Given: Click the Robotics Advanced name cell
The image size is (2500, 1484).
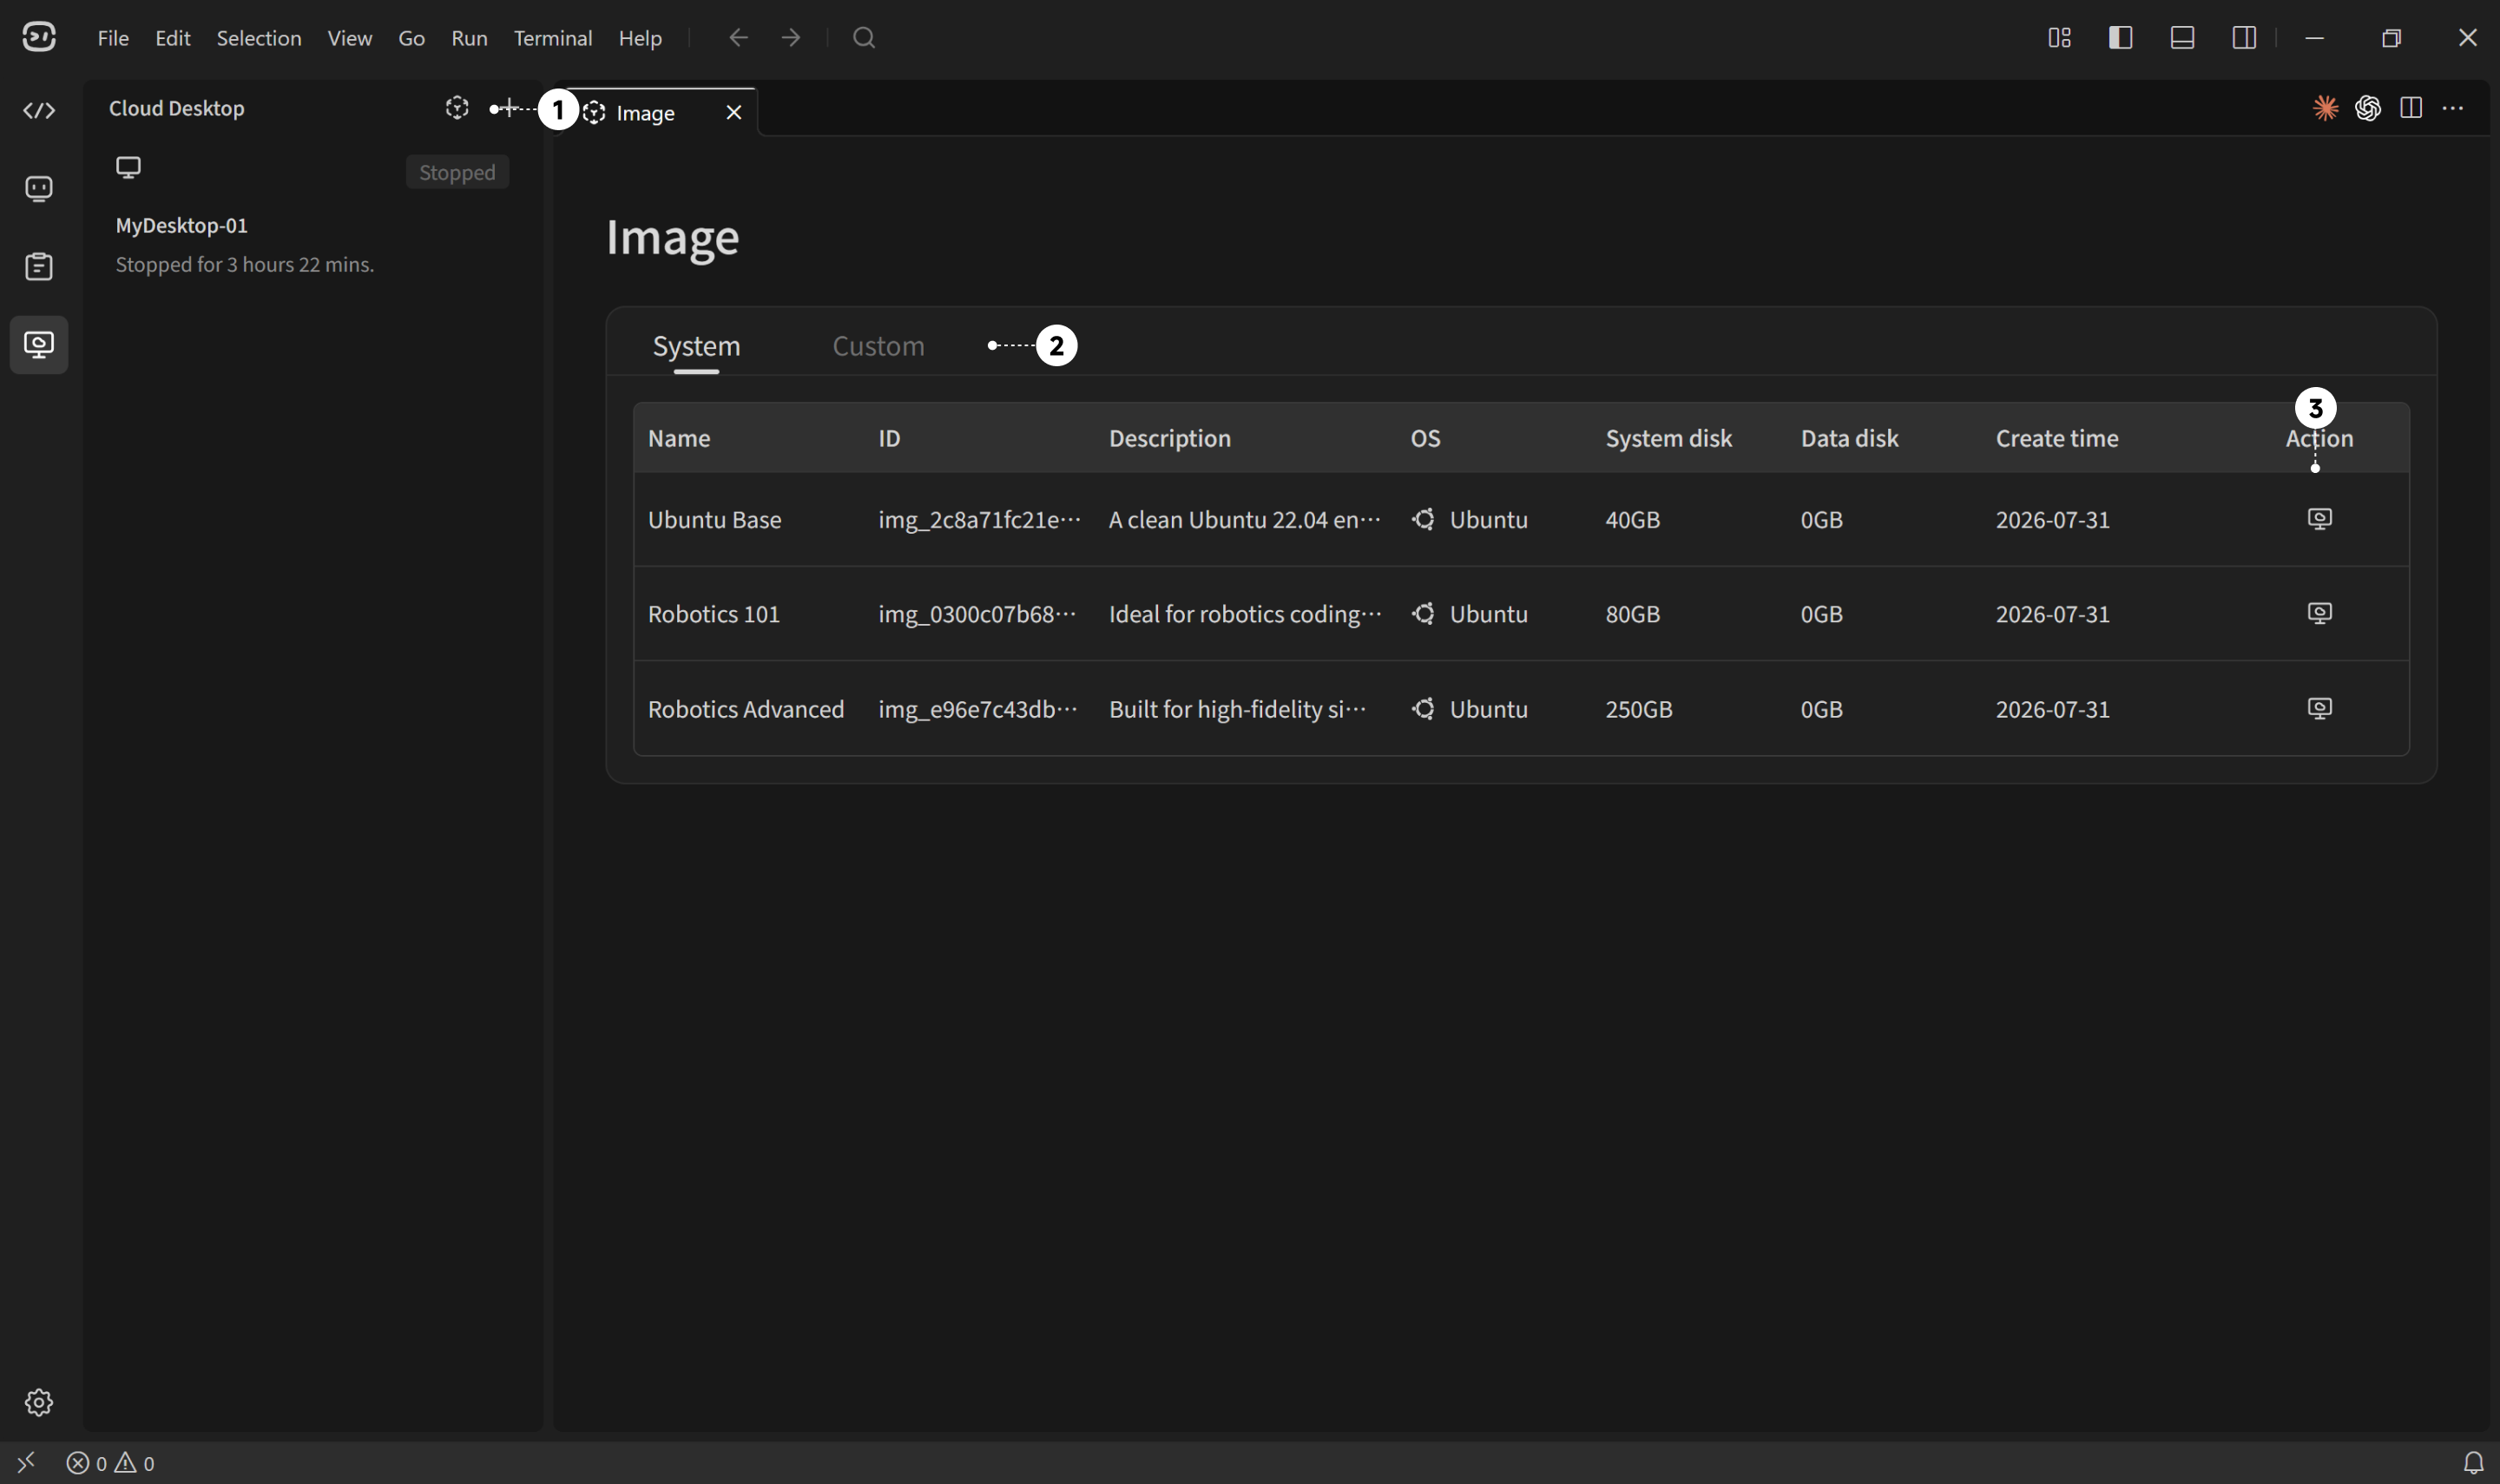Looking at the screenshot, I should [x=746, y=709].
